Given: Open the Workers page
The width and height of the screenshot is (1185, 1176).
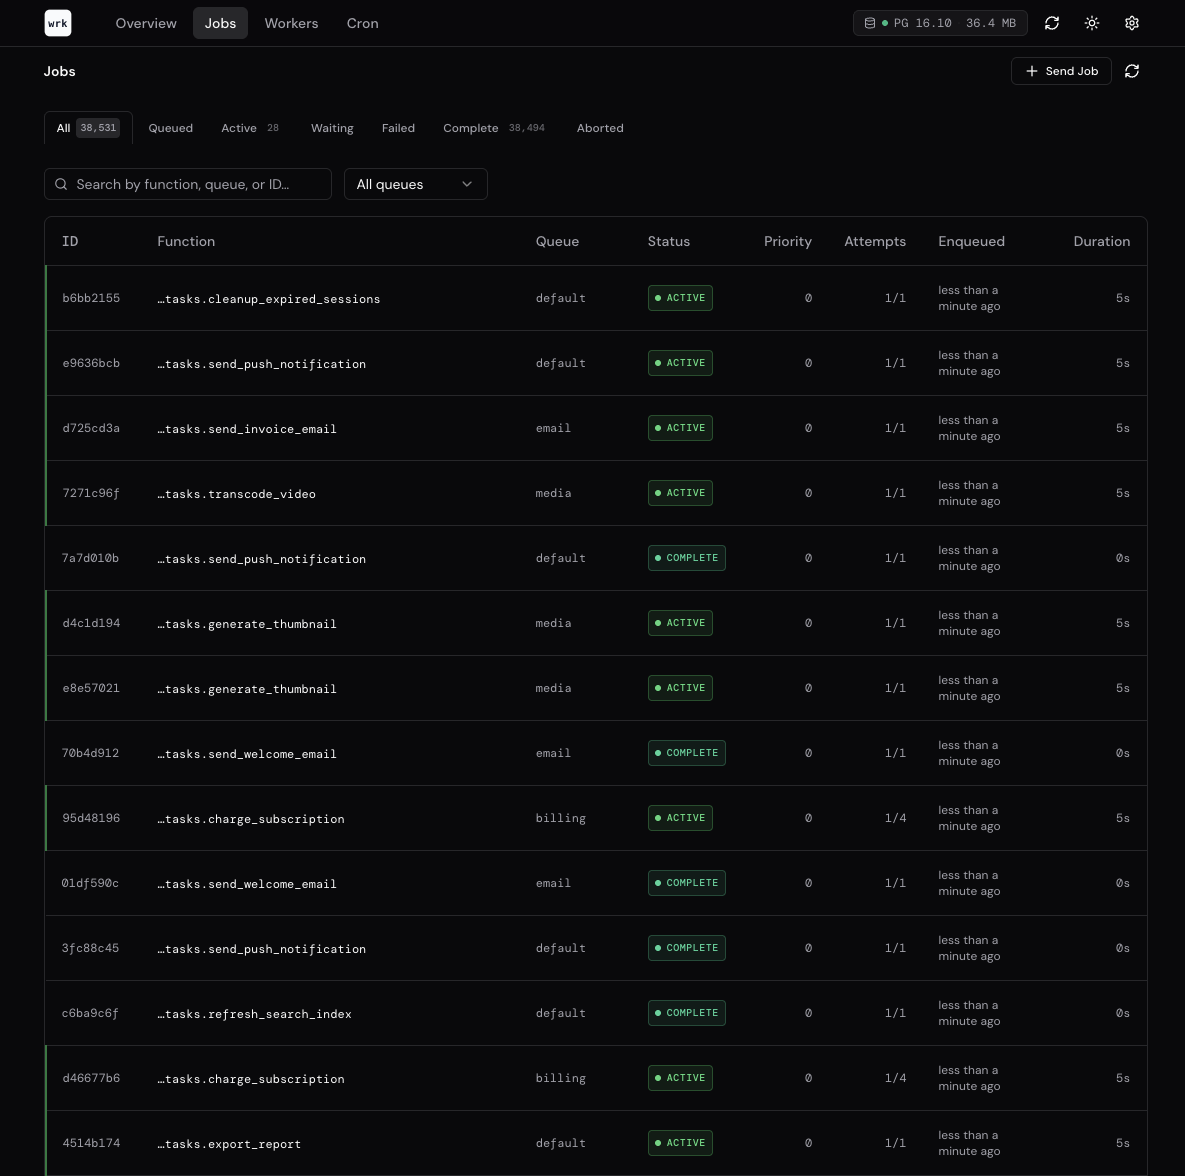Looking at the screenshot, I should click(291, 23).
